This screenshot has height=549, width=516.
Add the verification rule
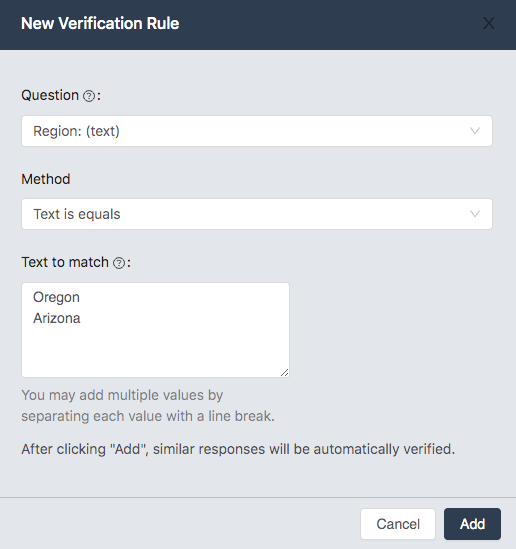click(473, 524)
